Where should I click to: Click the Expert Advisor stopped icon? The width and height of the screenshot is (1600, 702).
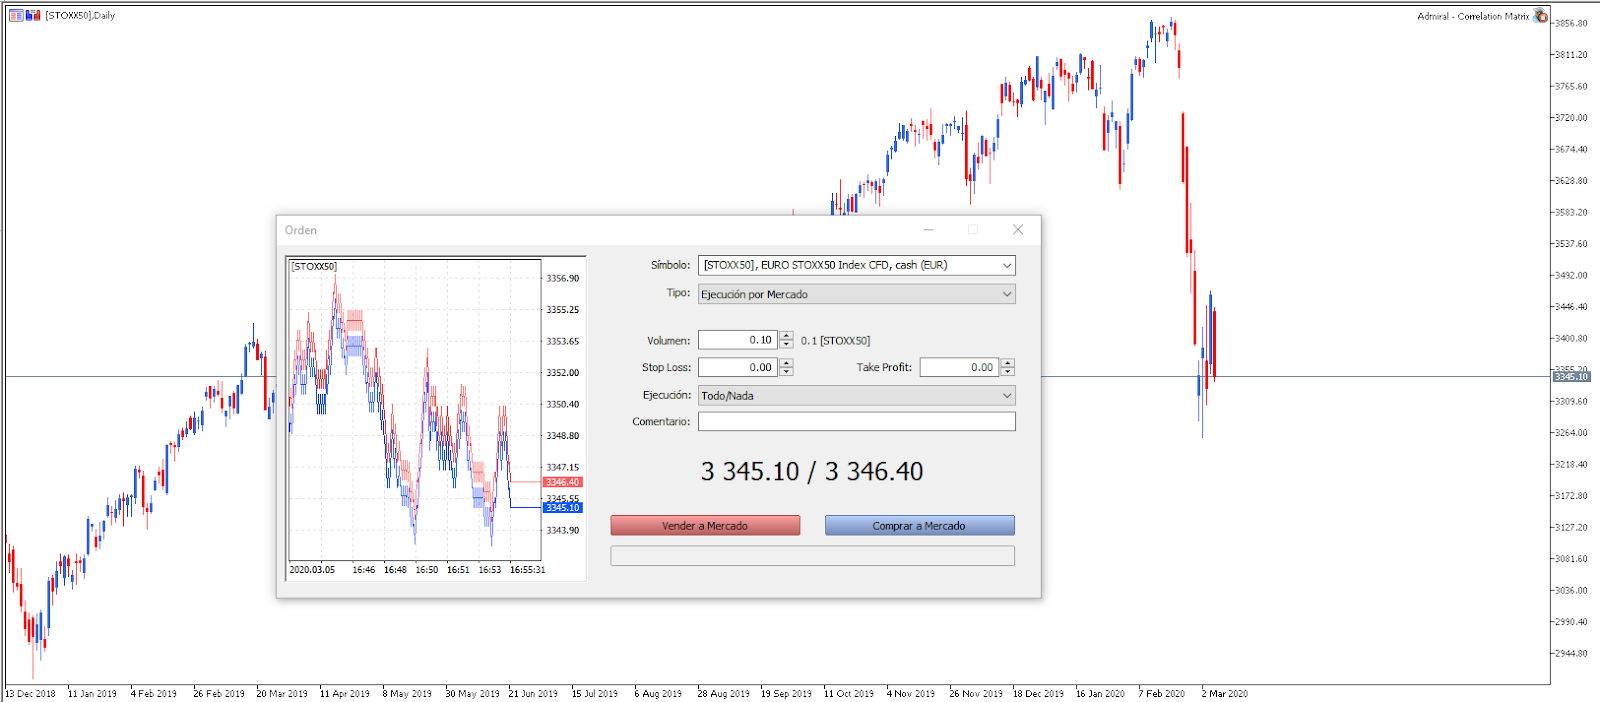pos(1541,16)
